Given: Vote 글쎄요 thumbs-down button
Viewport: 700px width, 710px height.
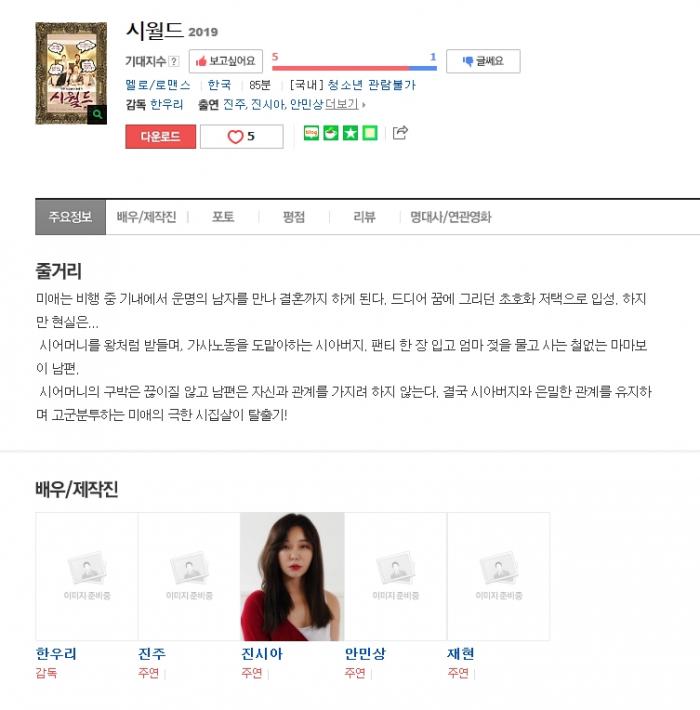Looking at the screenshot, I should point(483,61).
